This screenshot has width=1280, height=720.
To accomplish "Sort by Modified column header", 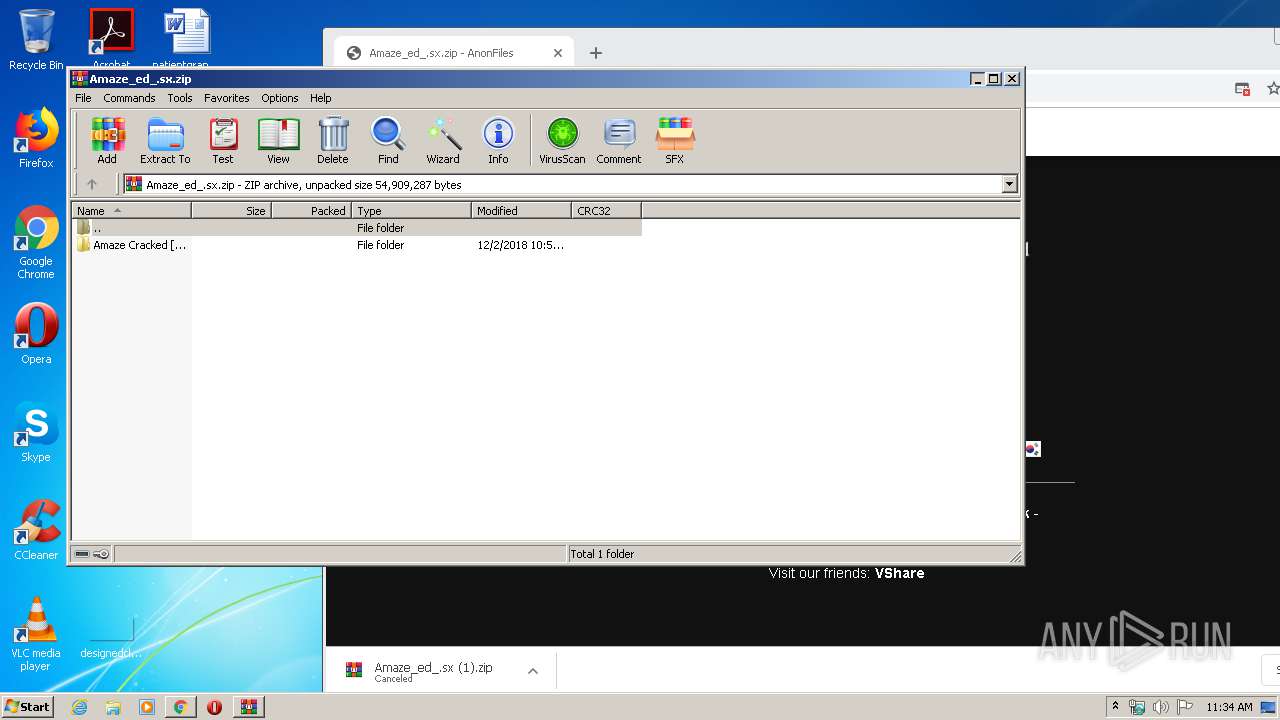I will (x=521, y=210).
